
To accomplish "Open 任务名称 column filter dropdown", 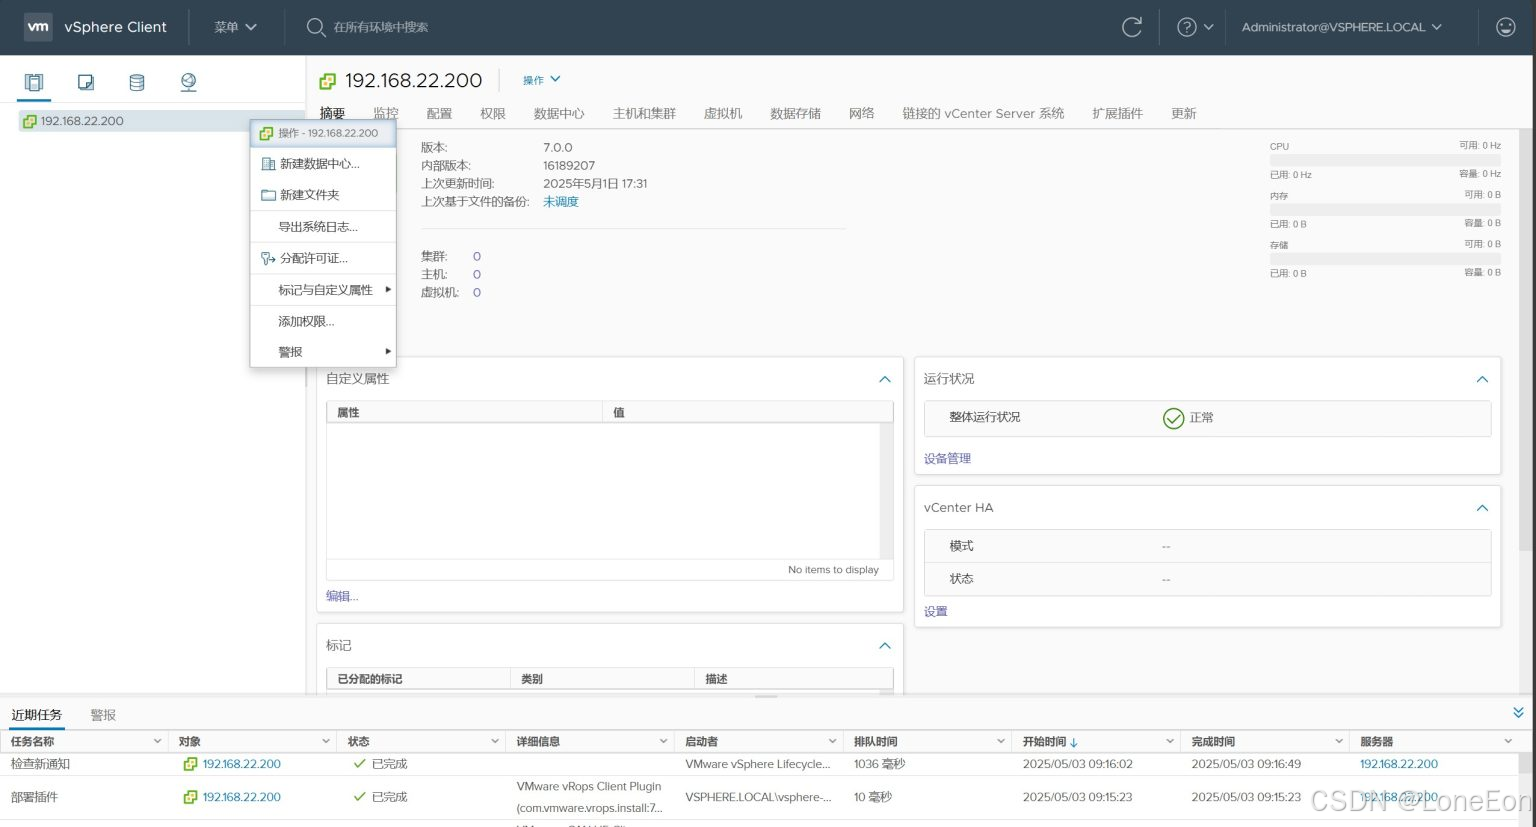I will pos(157,741).
